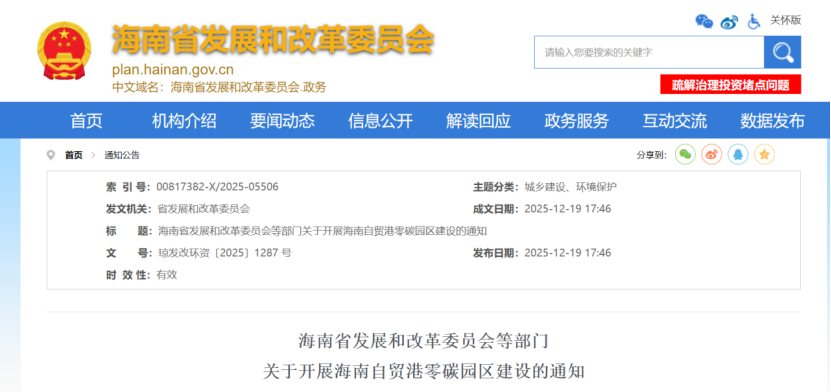The height and width of the screenshot is (392, 831).
Task: Click 城乡建设、环境保护 topic category value
Action: (570, 186)
